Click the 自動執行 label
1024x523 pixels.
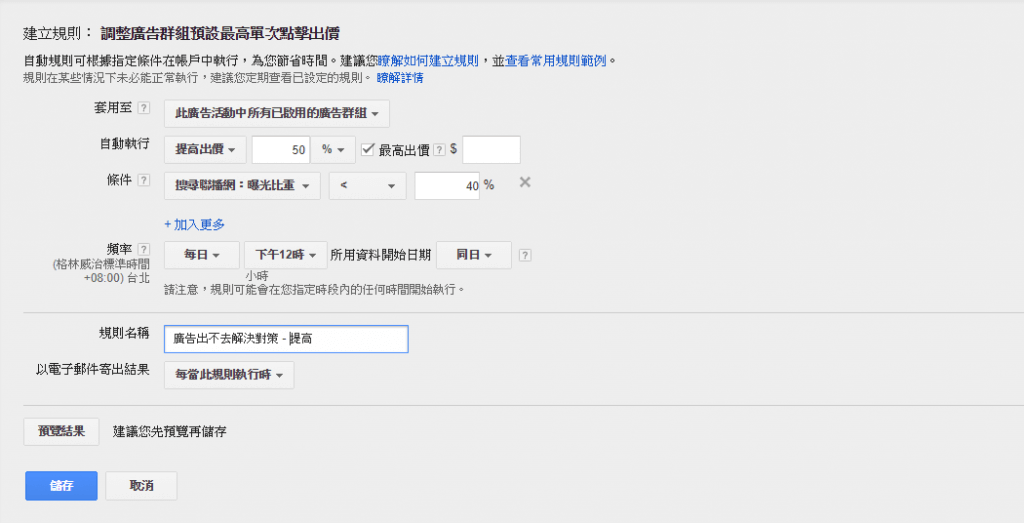[x=124, y=144]
